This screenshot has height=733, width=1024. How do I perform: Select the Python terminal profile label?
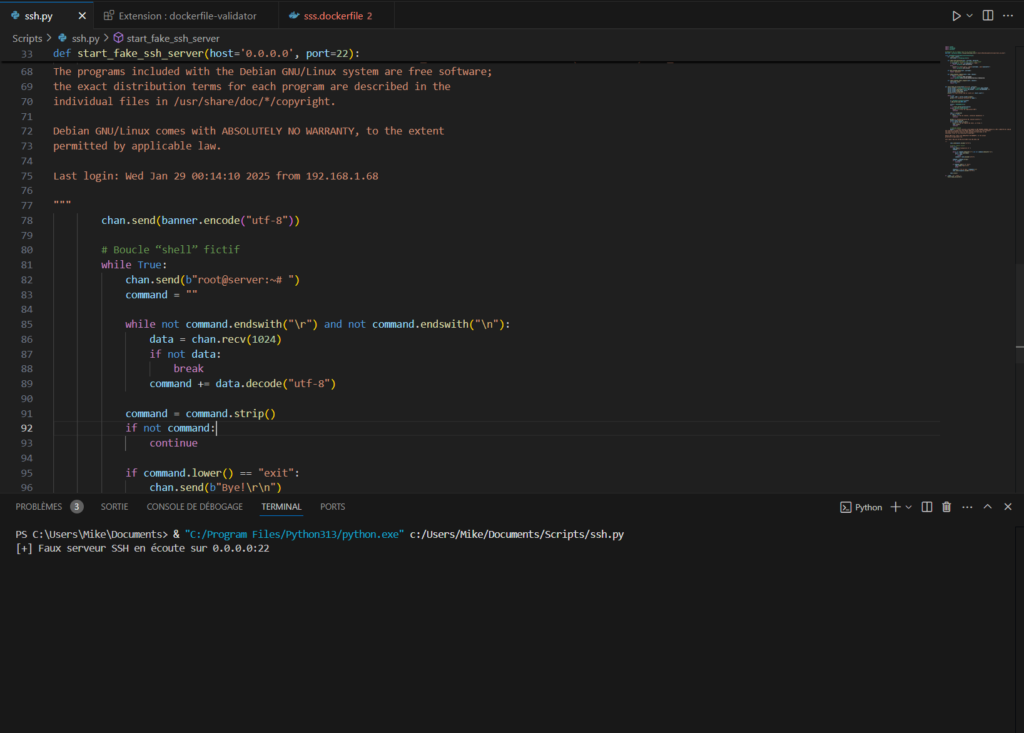point(861,508)
